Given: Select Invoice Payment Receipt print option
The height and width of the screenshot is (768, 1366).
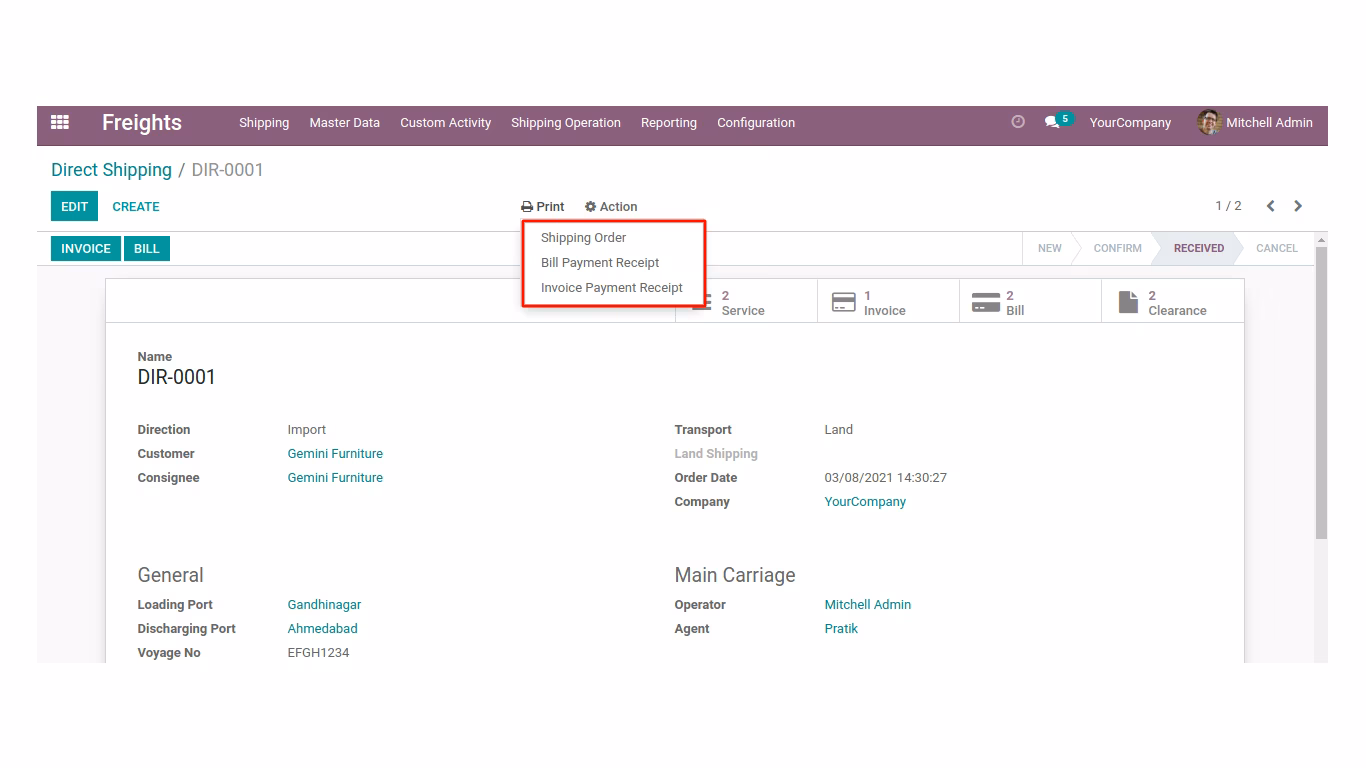Looking at the screenshot, I should [x=612, y=288].
